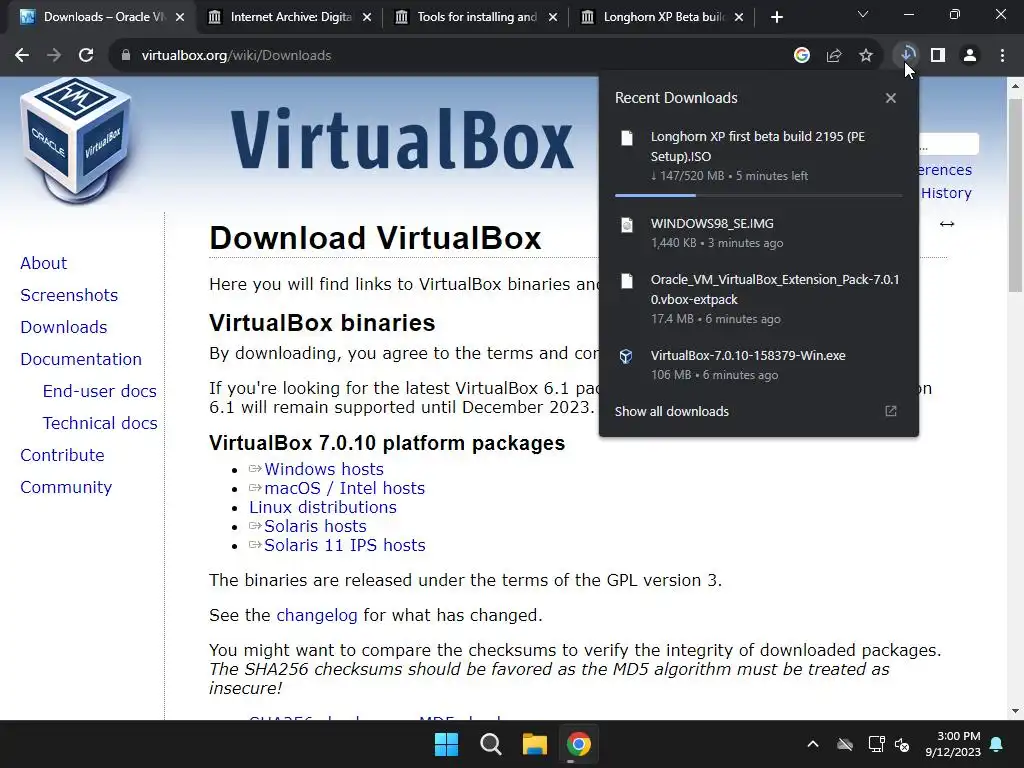Open File Explorer from taskbar

pos(534,744)
